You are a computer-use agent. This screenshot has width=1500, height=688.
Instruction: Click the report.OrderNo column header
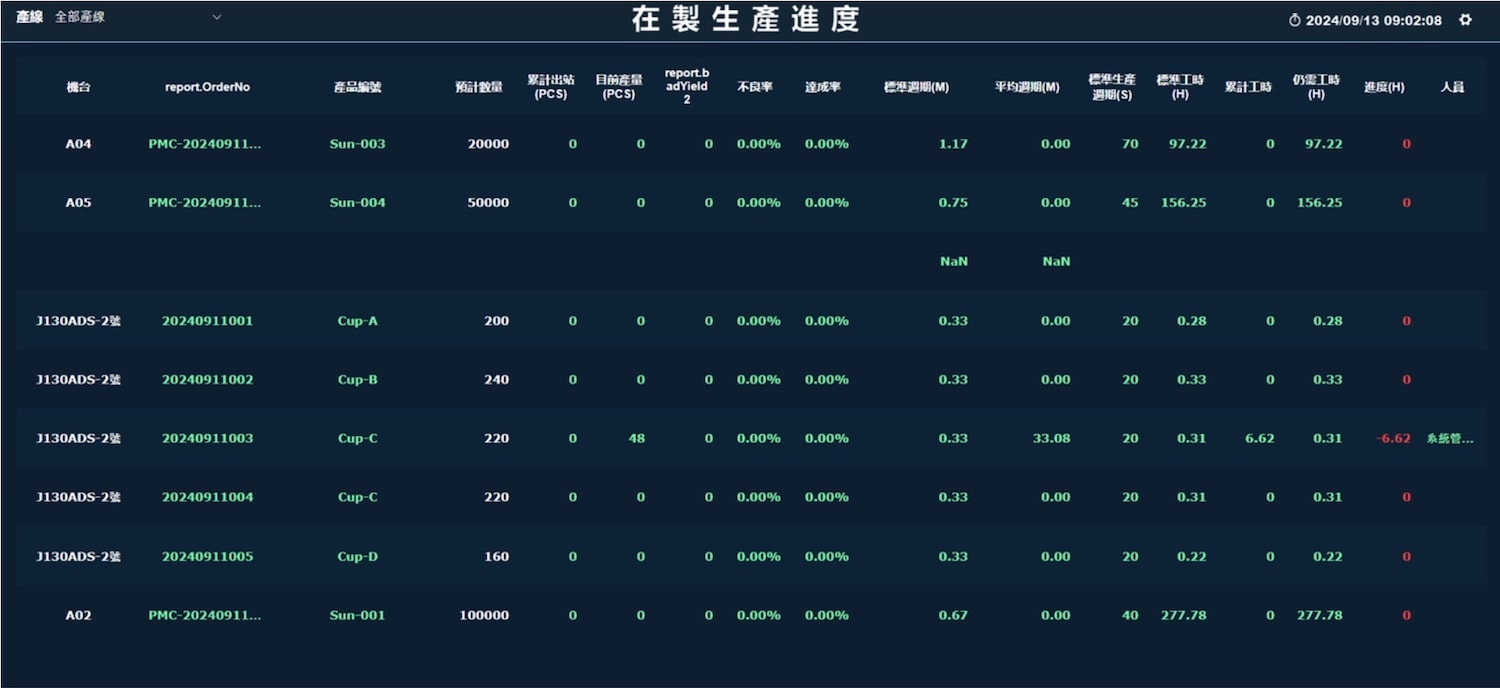[207, 87]
